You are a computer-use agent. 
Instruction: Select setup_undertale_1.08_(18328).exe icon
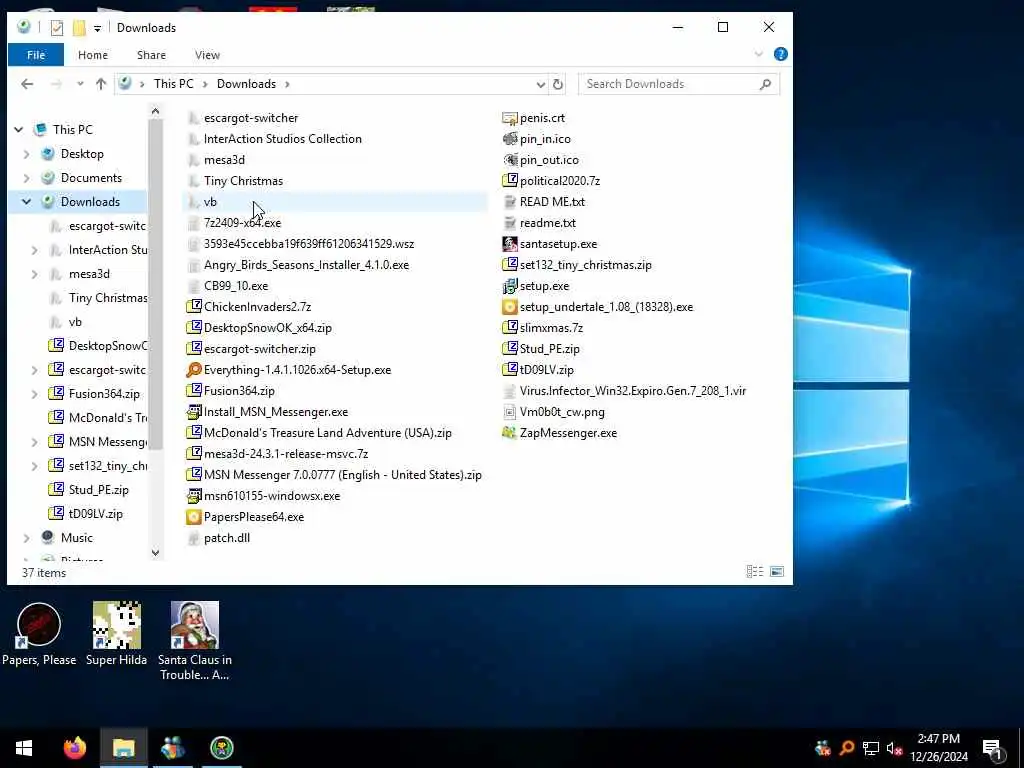[x=509, y=306]
